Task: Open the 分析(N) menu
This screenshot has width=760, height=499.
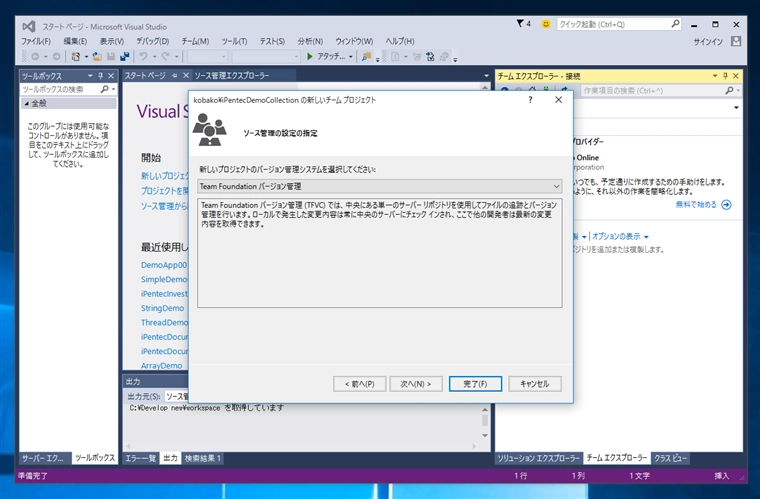Action: pyautogui.click(x=310, y=41)
